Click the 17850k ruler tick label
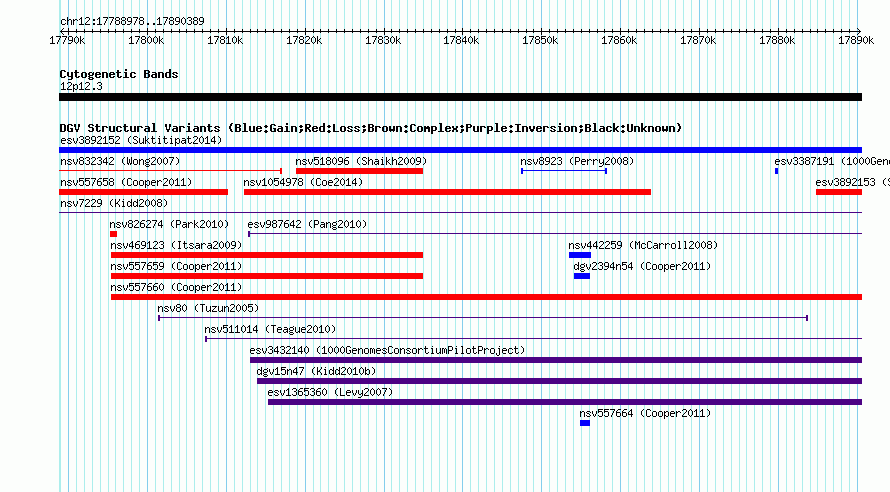The width and height of the screenshot is (890, 492). click(x=540, y=40)
